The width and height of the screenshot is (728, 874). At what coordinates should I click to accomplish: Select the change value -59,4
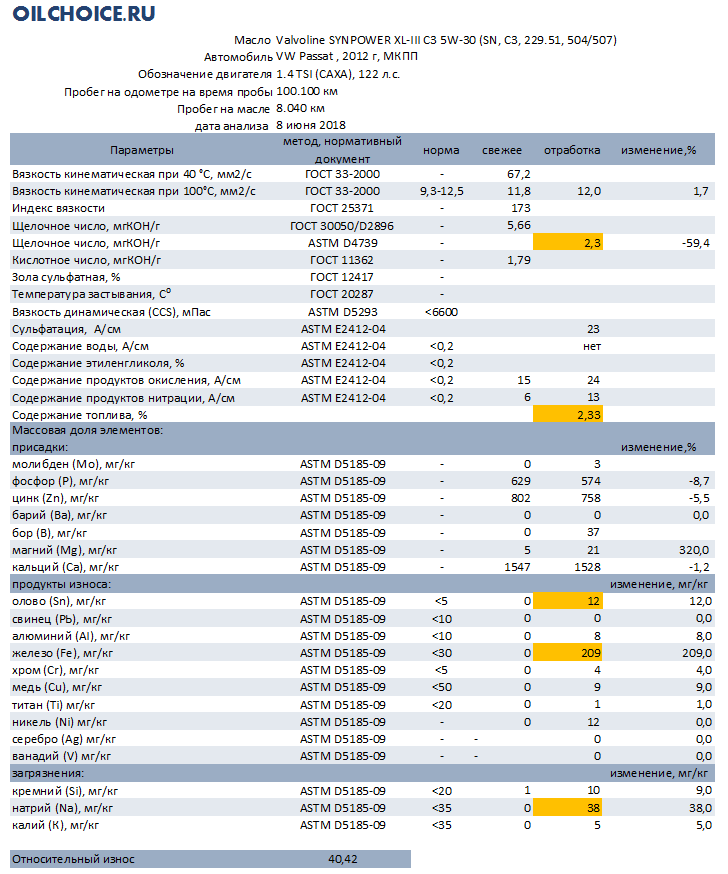coord(696,243)
